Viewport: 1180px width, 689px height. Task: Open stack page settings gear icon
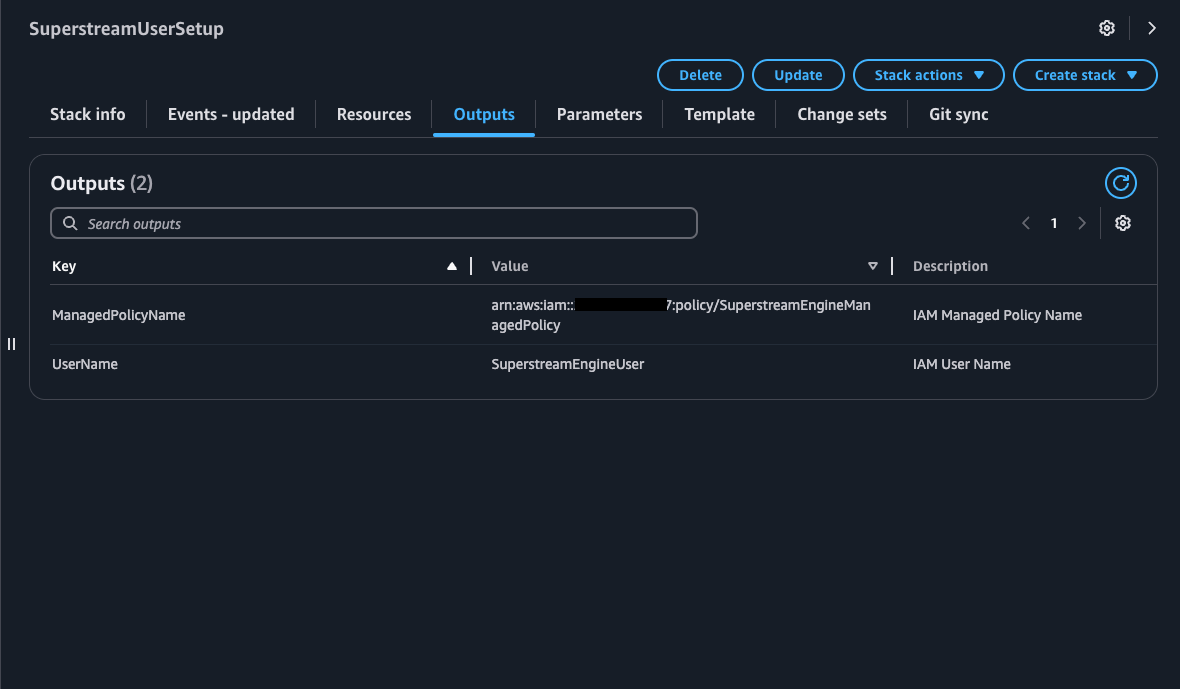1106,29
